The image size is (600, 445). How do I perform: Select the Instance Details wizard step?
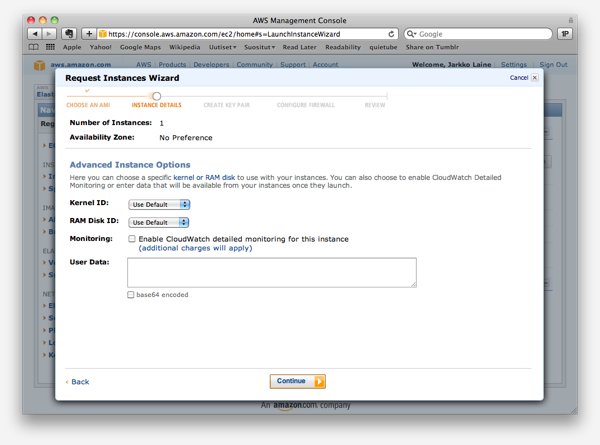coord(156,104)
